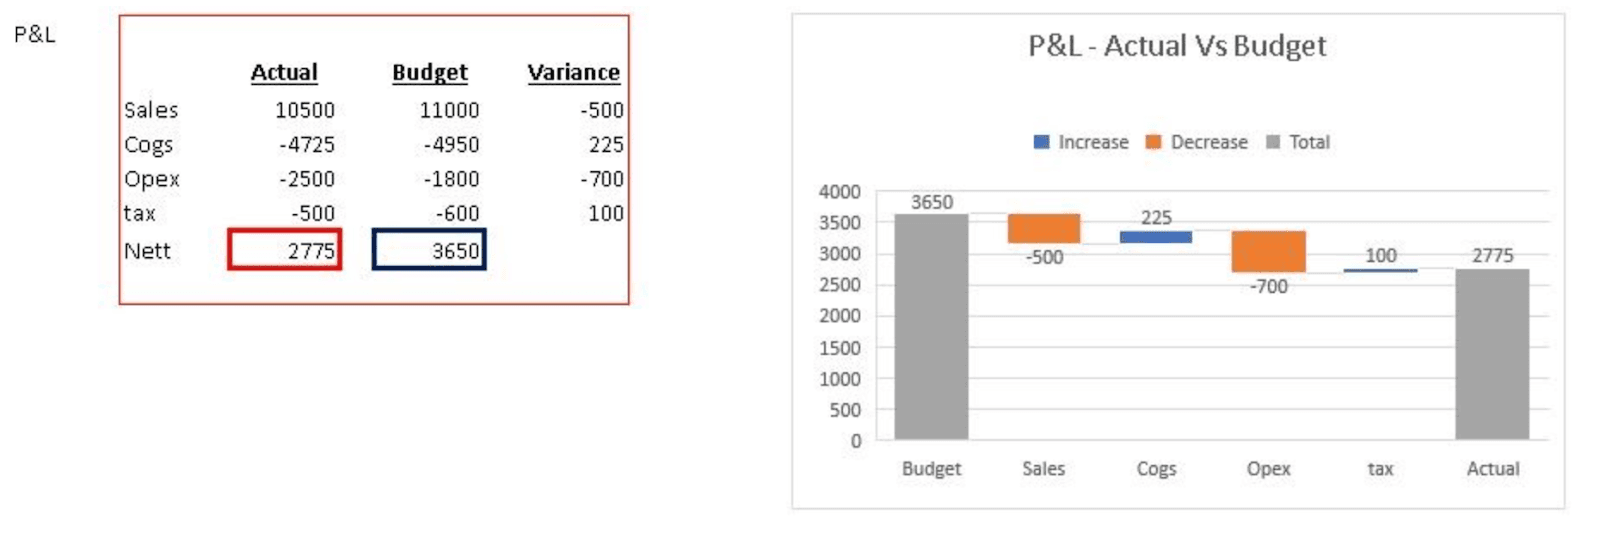Click the P&L label cell
Image resolution: width=1600 pixels, height=538 pixels.
point(34,34)
